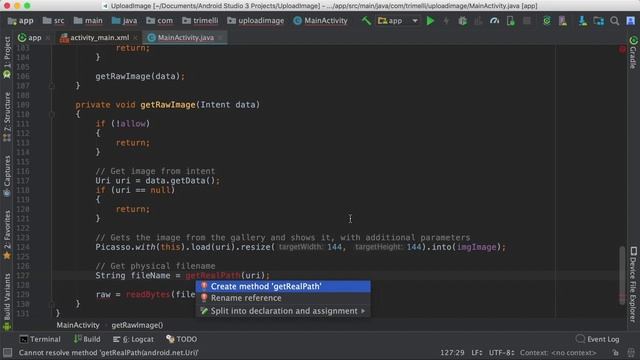
Task: Click Attach debugger to Android process icon
Action: coord(511,20)
